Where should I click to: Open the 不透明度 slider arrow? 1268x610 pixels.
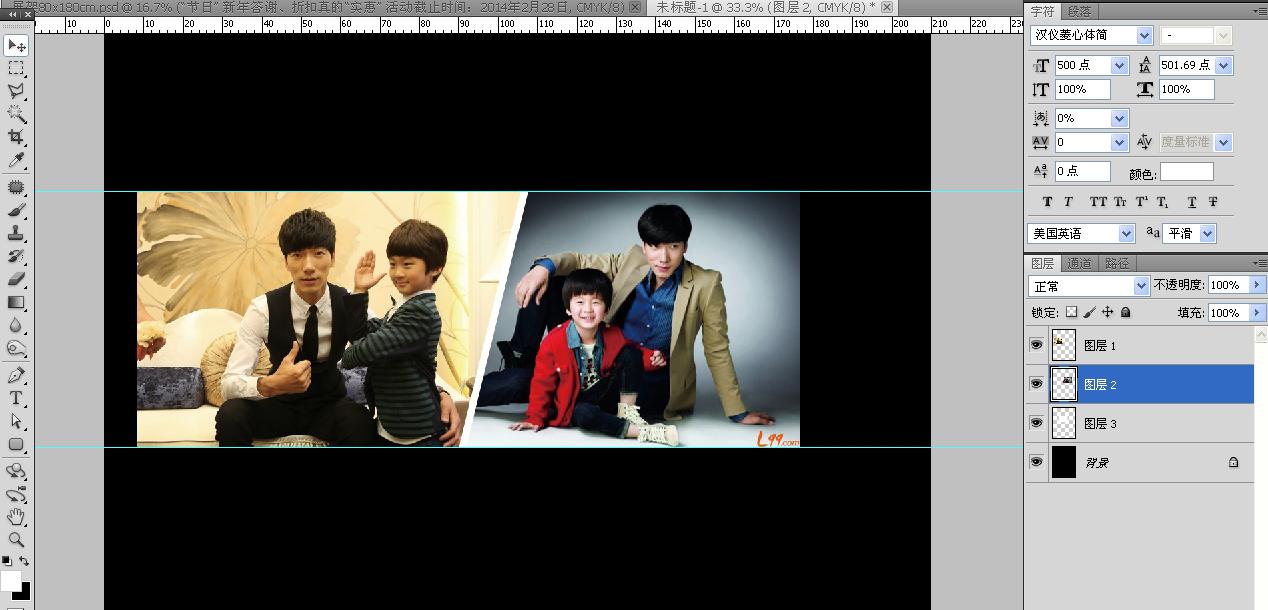(x=1257, y=285)
